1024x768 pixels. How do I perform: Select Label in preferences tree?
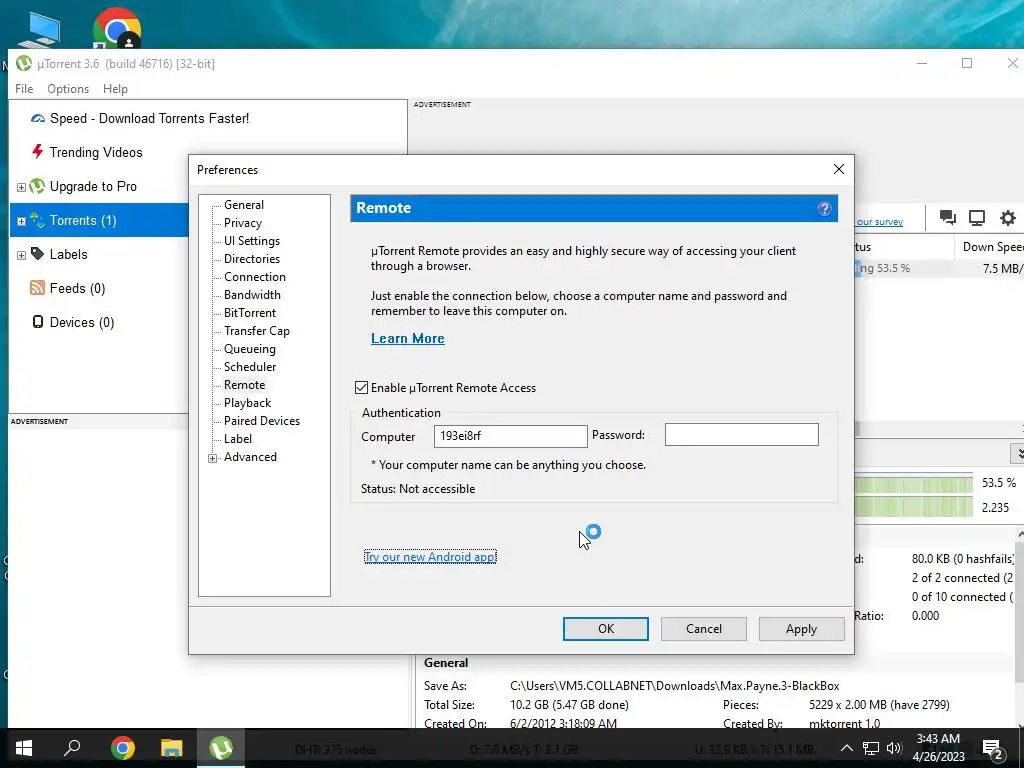238,439
